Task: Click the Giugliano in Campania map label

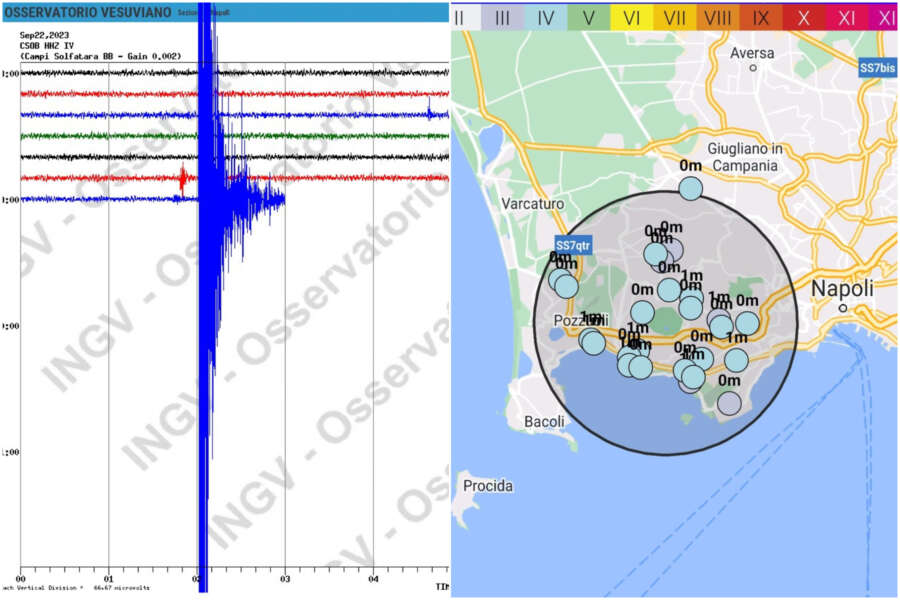Action: [728, 157]
